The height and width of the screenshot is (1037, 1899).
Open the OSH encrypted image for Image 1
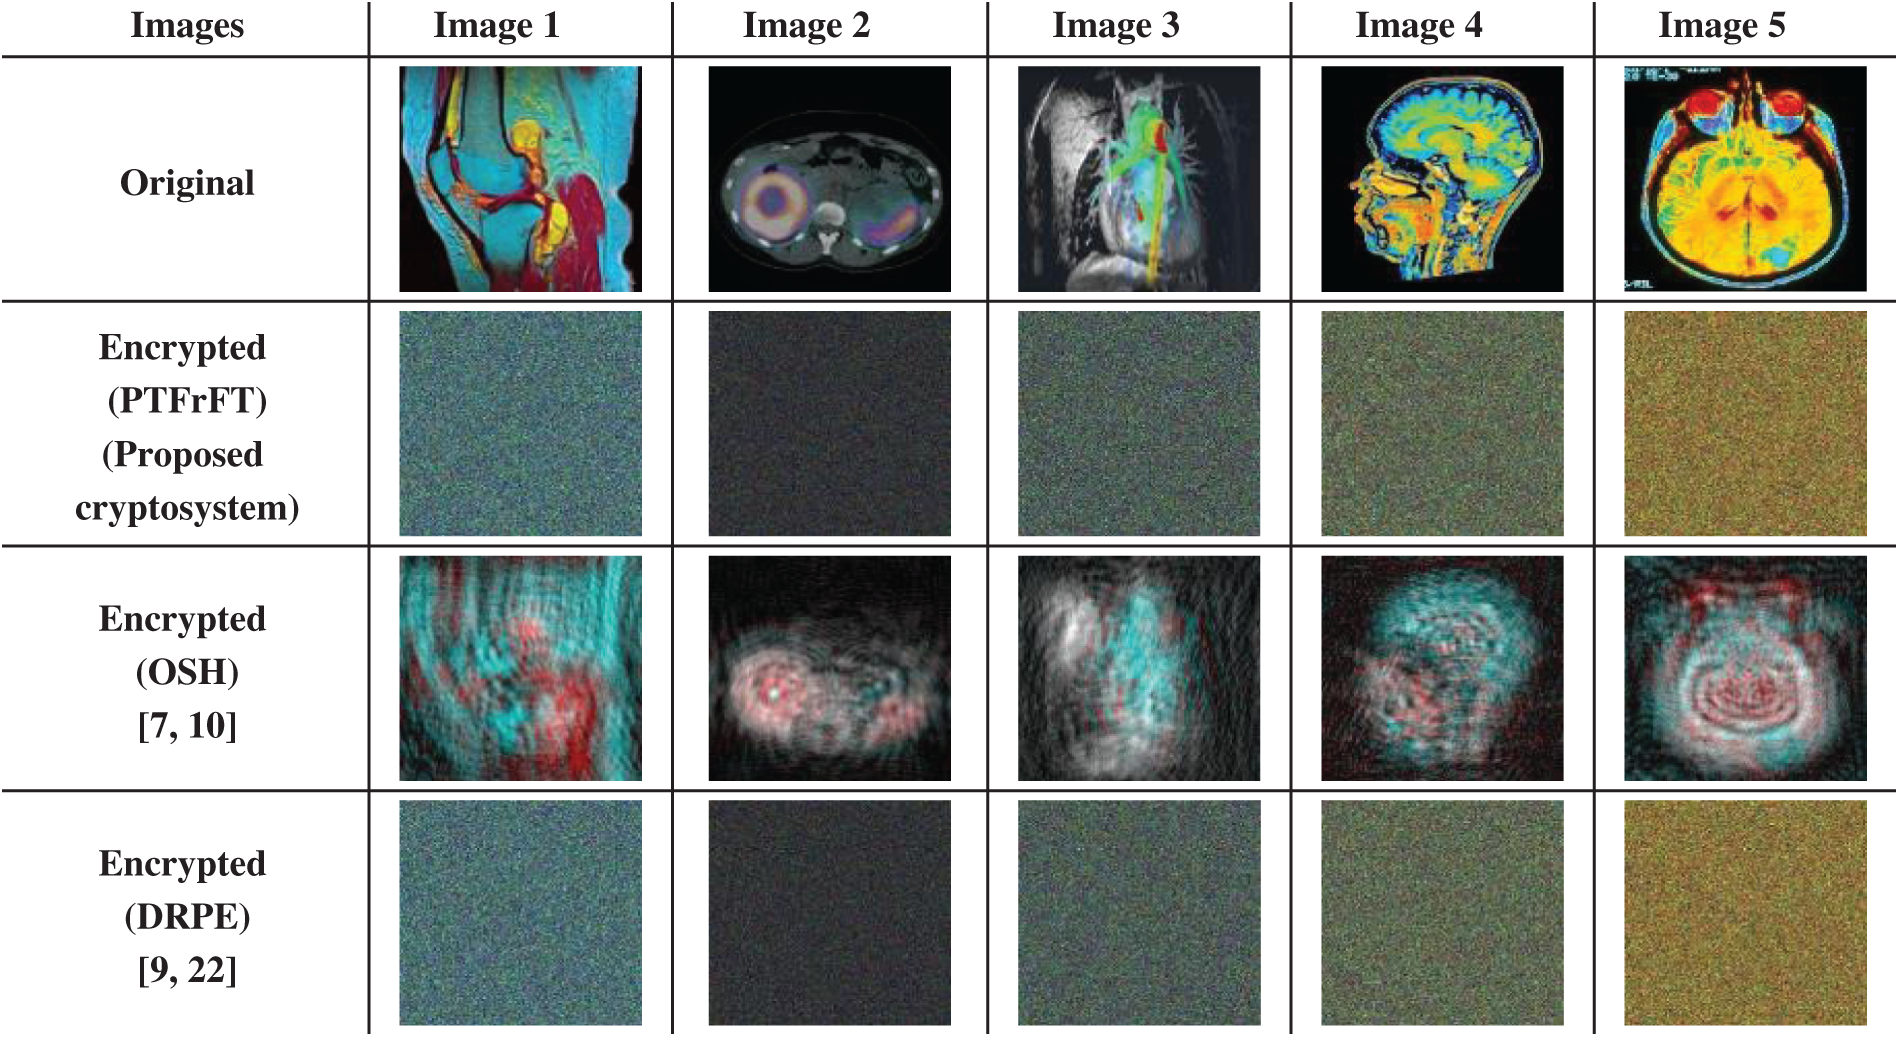click(x=520, y=668)
